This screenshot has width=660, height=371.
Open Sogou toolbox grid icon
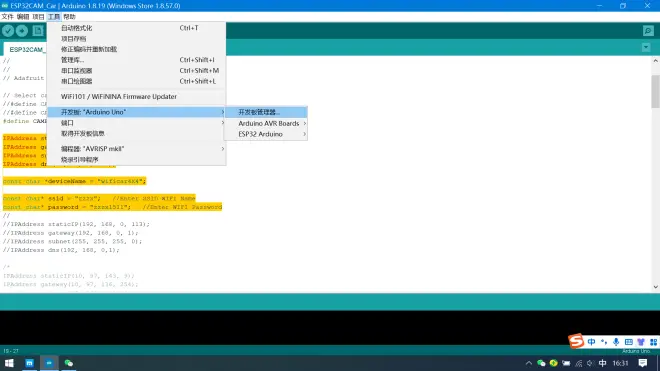pyautogui.click(x=653, y=342)
